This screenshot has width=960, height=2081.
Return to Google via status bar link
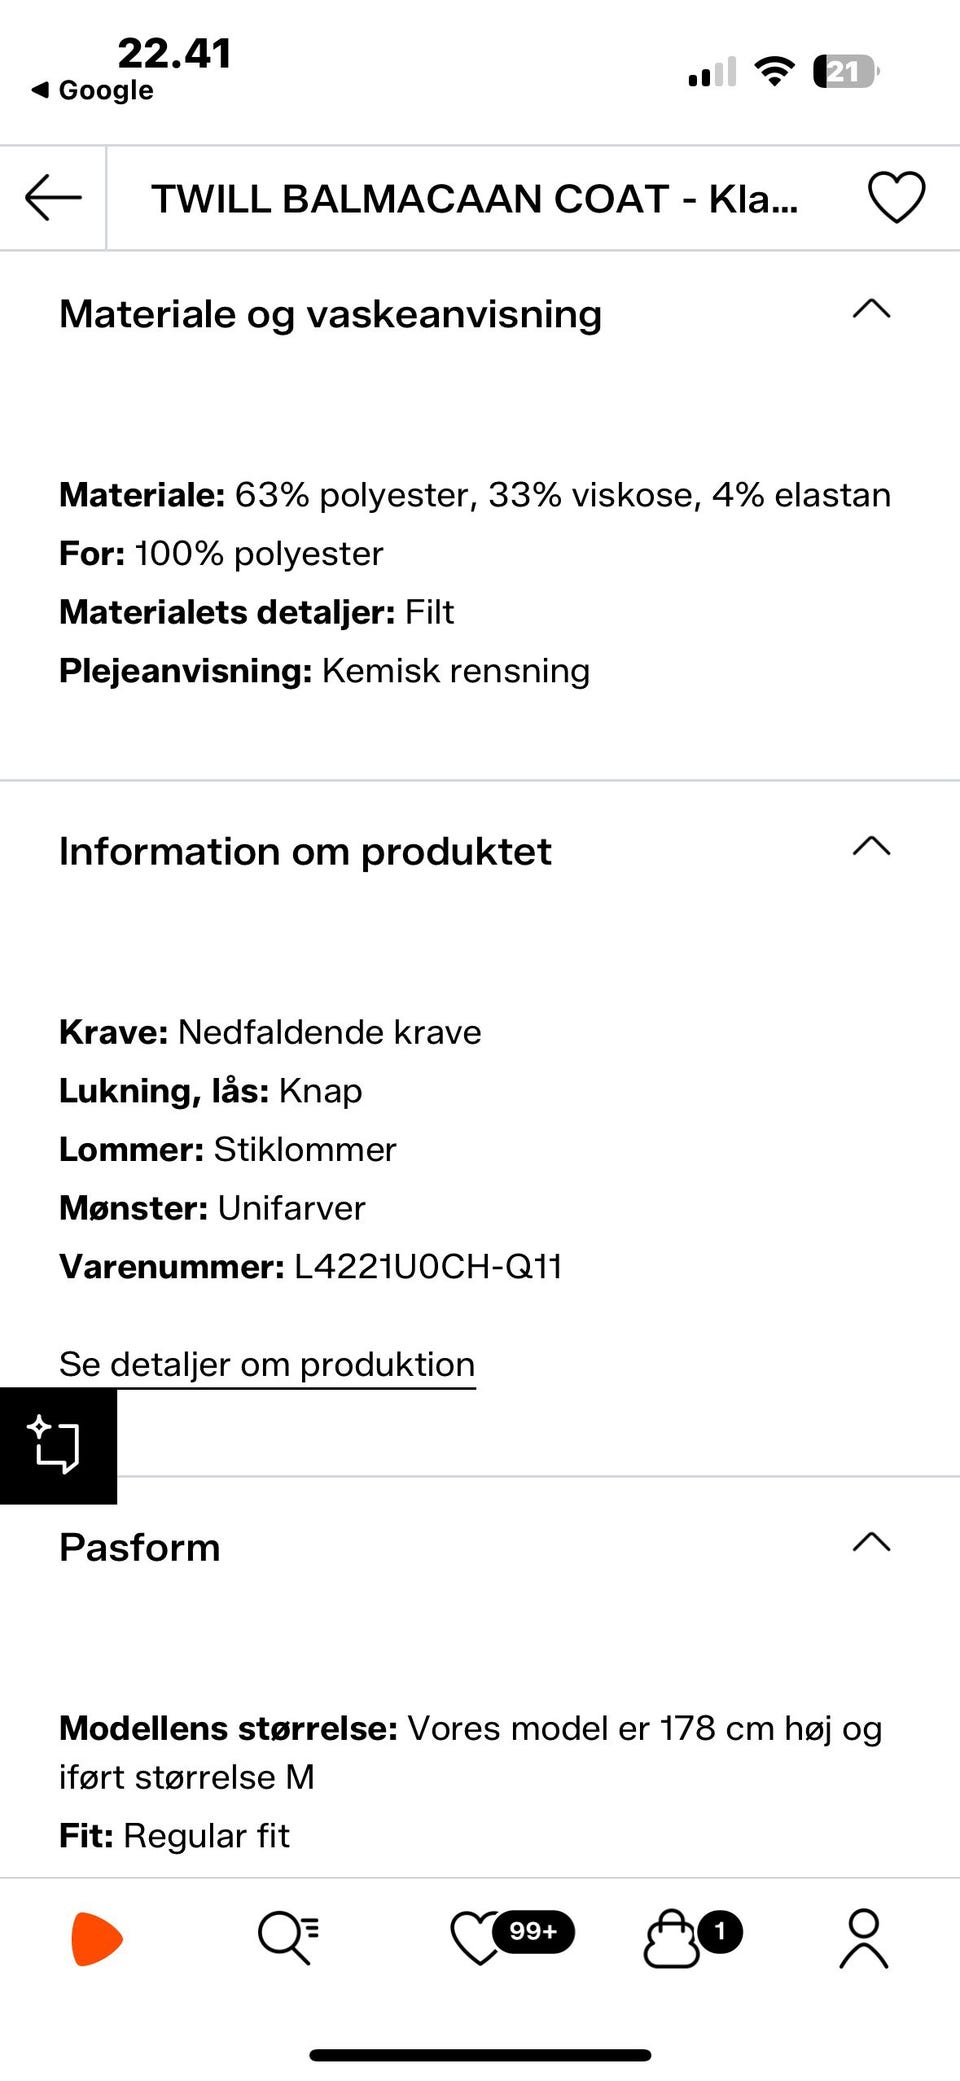pos(93,90)
